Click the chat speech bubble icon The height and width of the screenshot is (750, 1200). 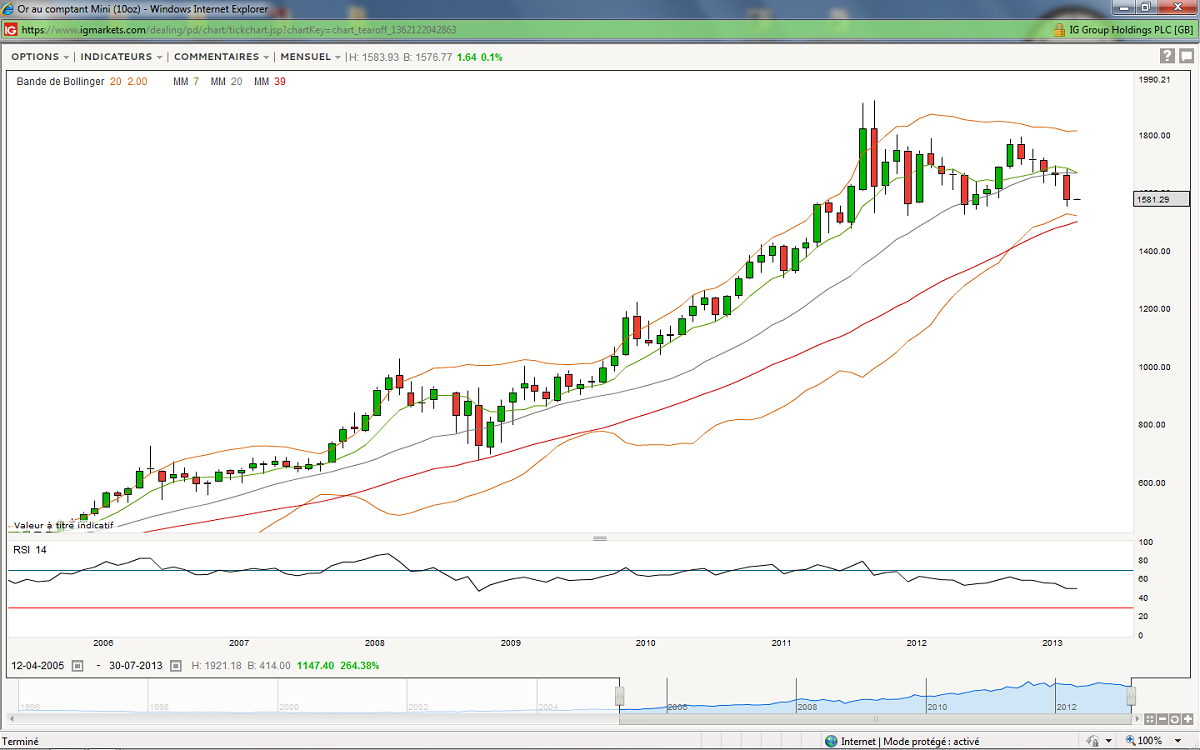1185,56
